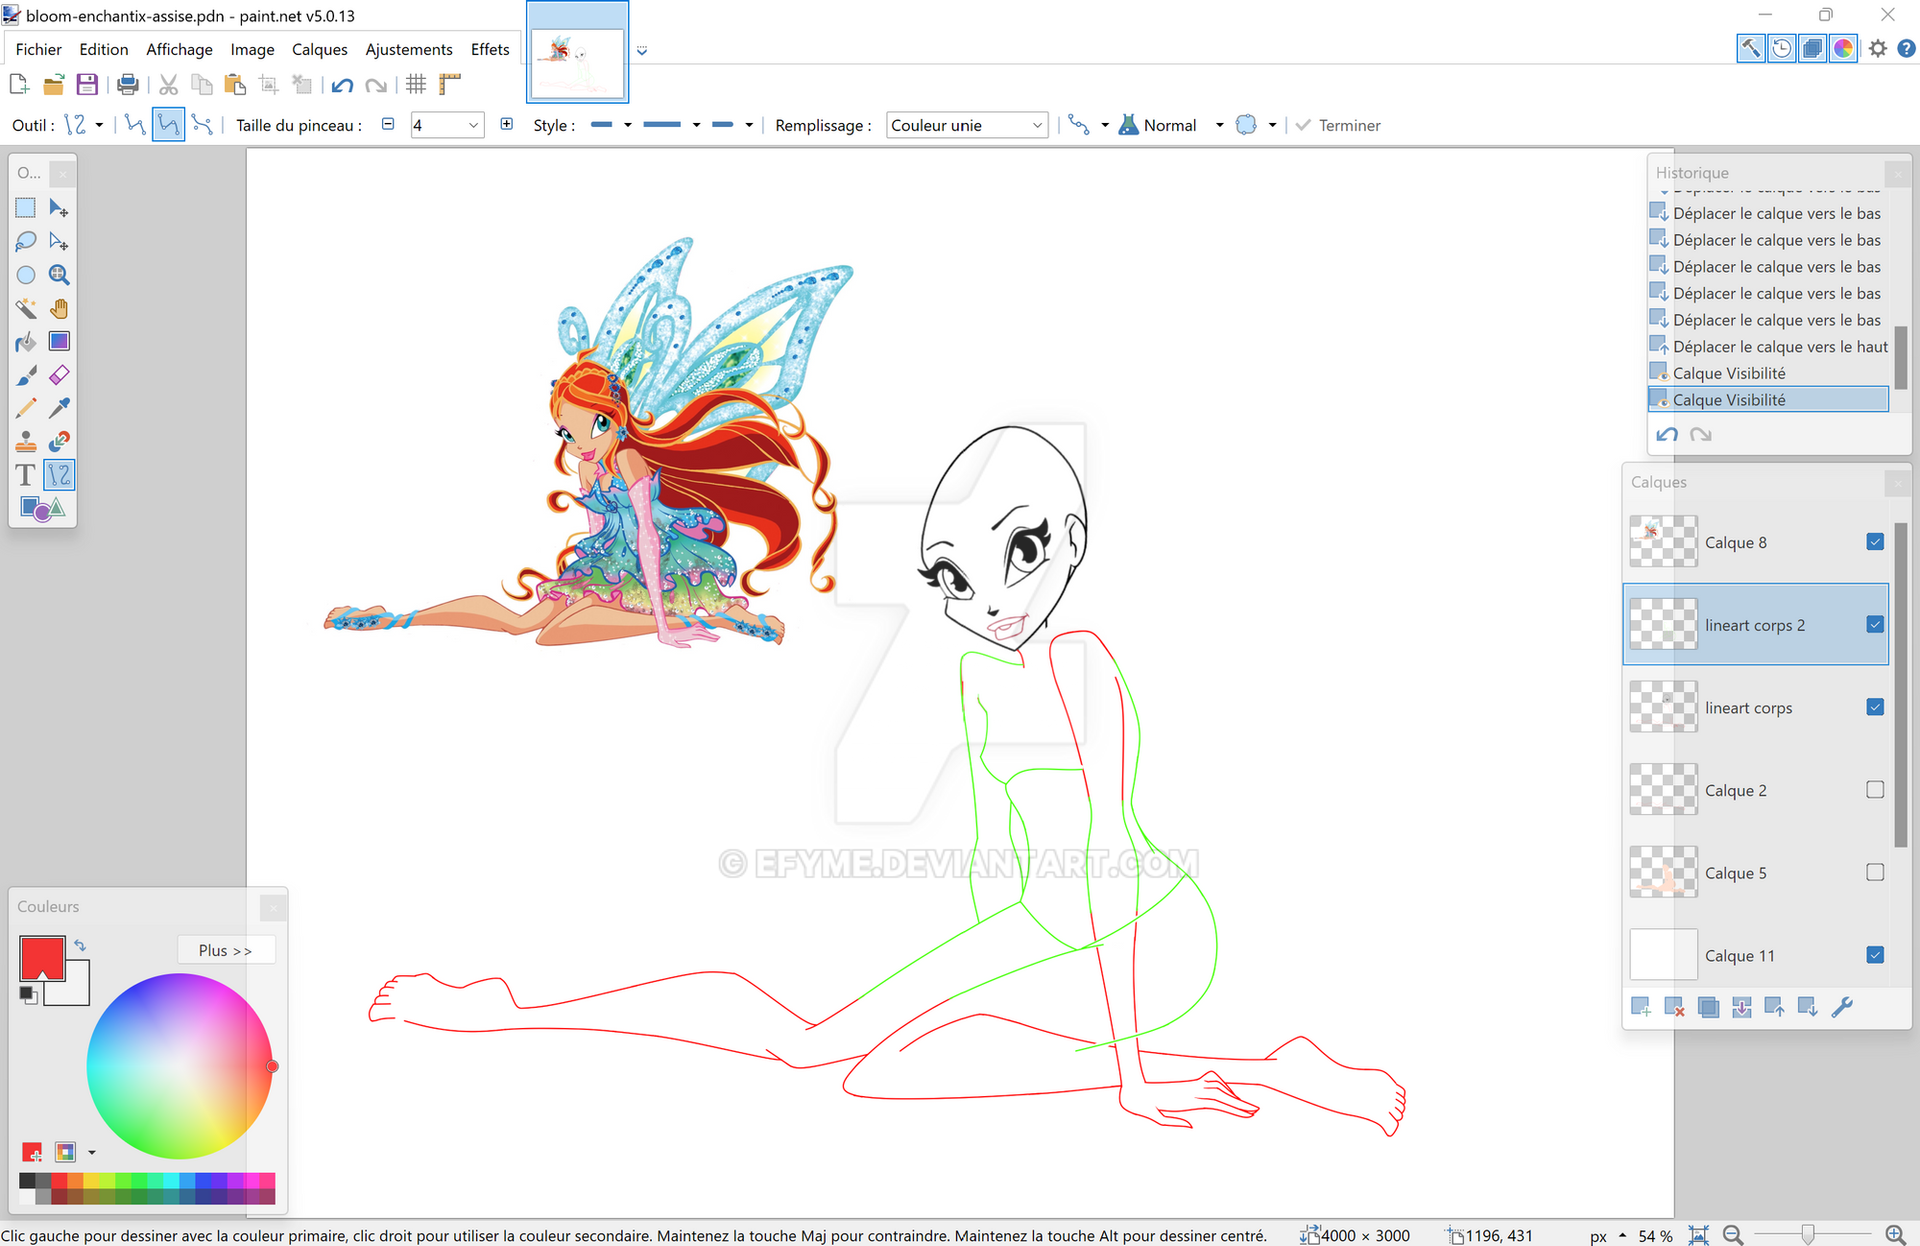
Task: Increase brush size with plus button
Action: 506,124
